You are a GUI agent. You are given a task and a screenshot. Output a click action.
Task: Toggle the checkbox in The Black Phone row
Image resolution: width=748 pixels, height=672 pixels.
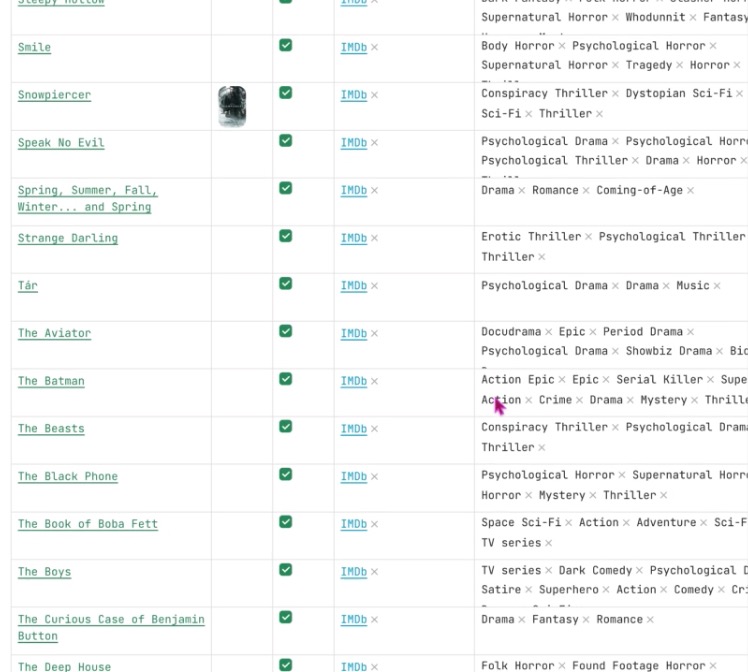coord(286,474)
